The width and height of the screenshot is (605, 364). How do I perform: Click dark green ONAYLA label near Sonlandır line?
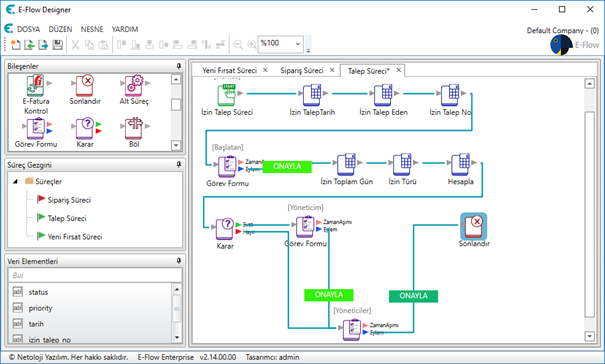[x=413, y=296]
